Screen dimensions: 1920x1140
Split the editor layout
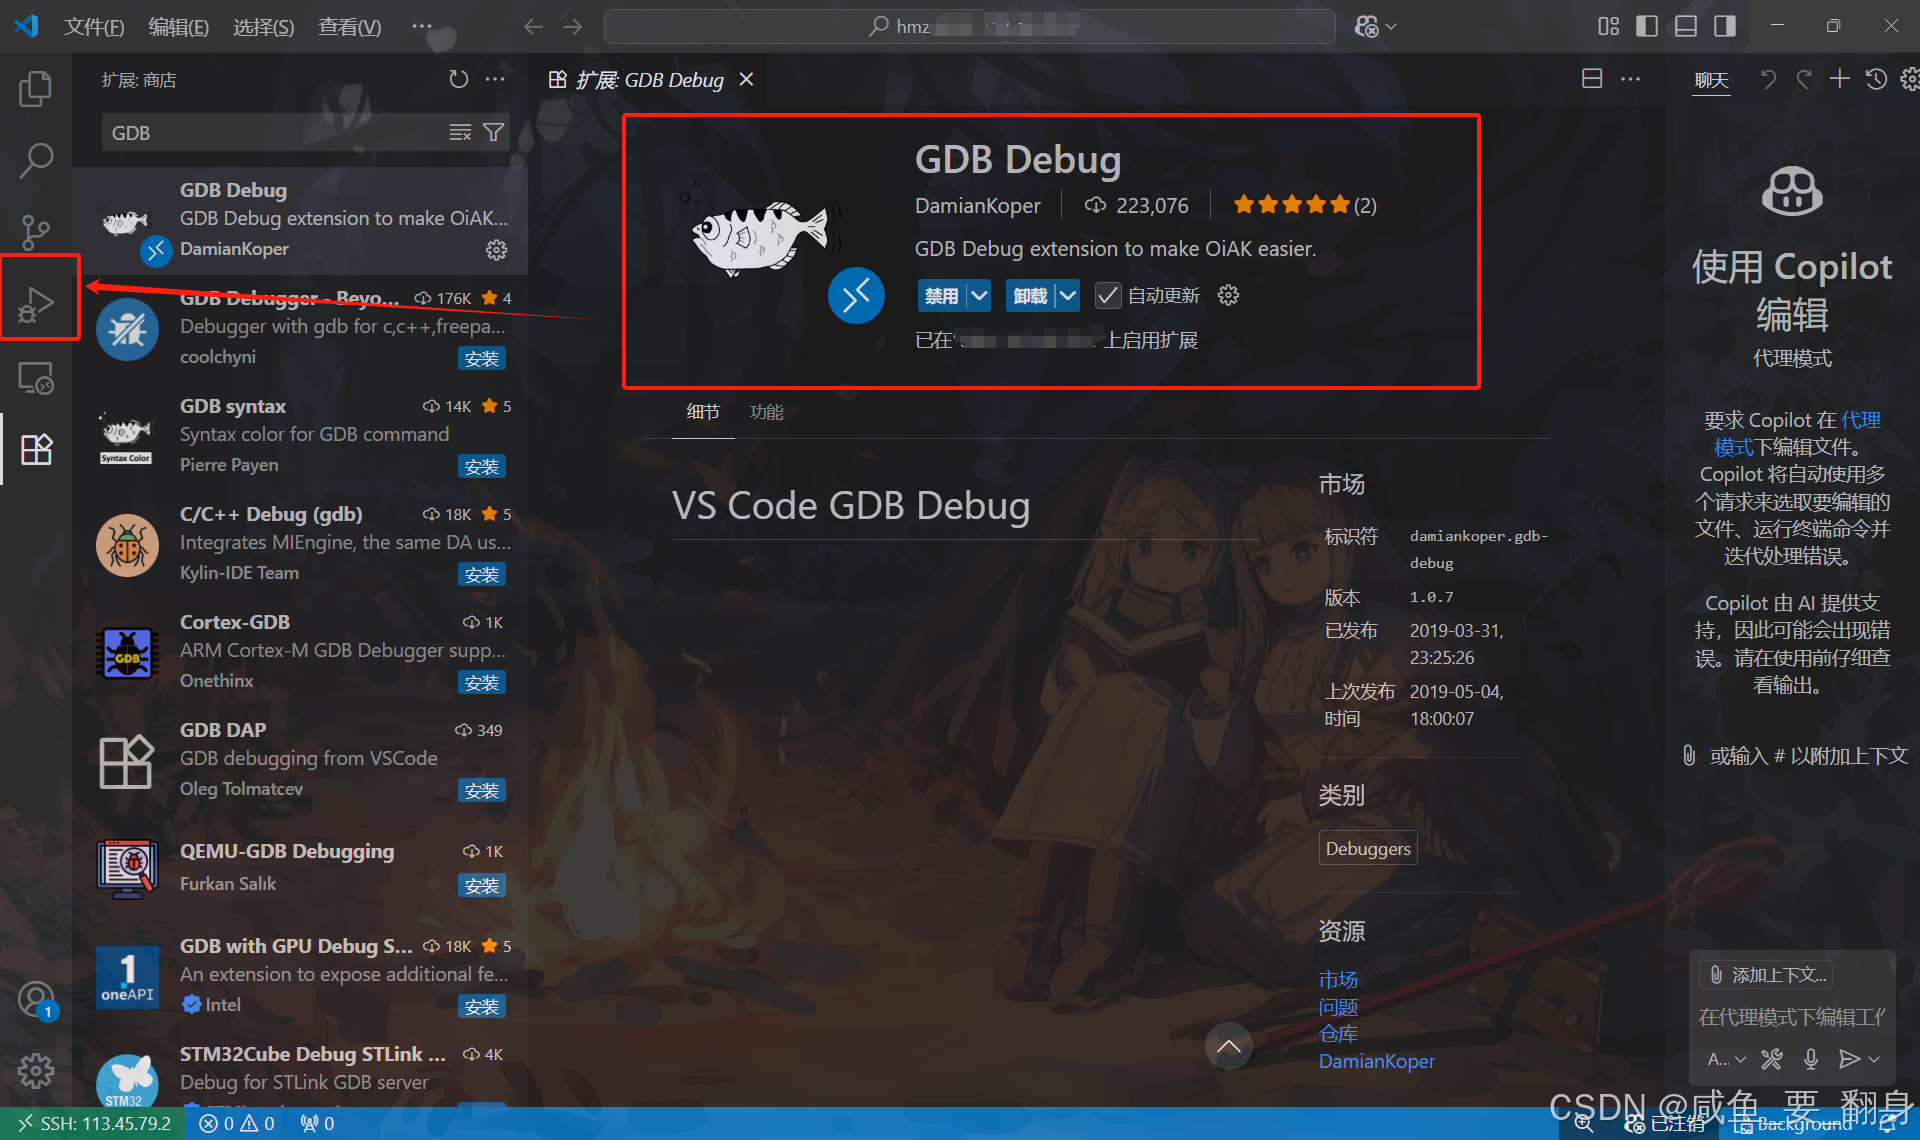click(1592, 79)
